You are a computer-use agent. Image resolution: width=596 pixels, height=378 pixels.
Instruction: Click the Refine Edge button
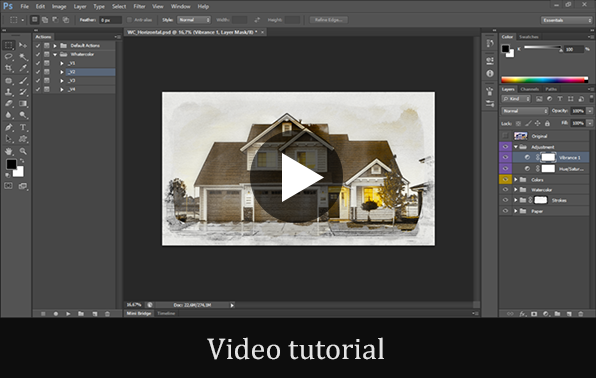329,20
